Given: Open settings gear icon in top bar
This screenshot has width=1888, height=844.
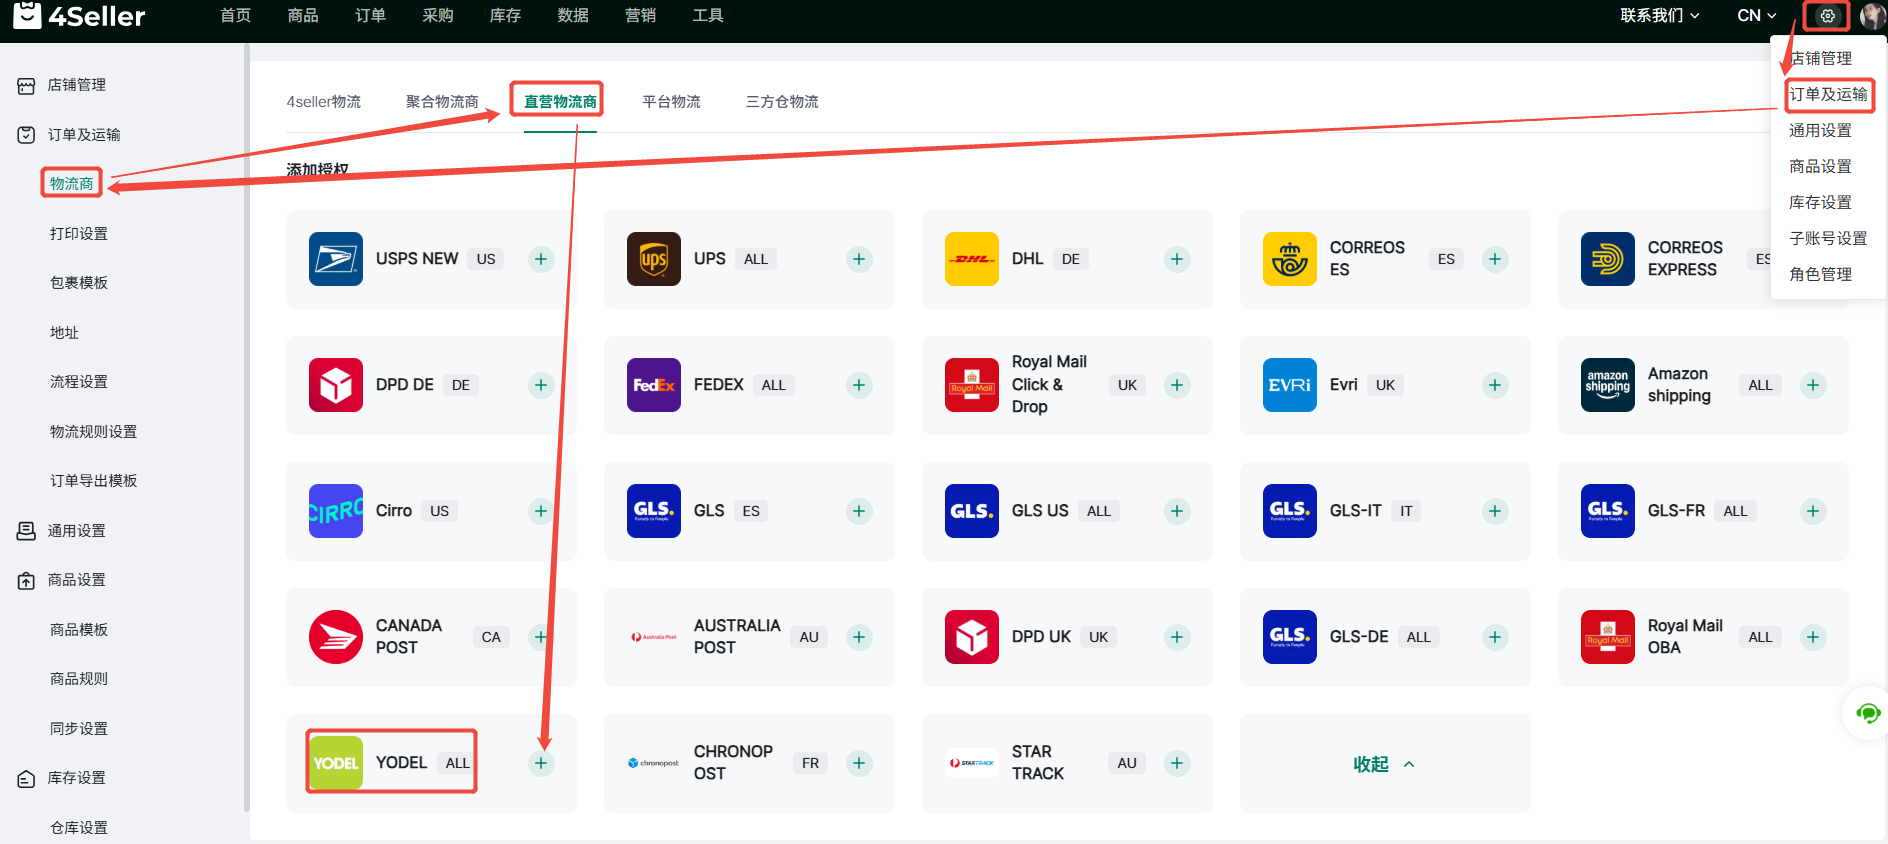Looking at the screenshot, I should [x=1828, y=16].
